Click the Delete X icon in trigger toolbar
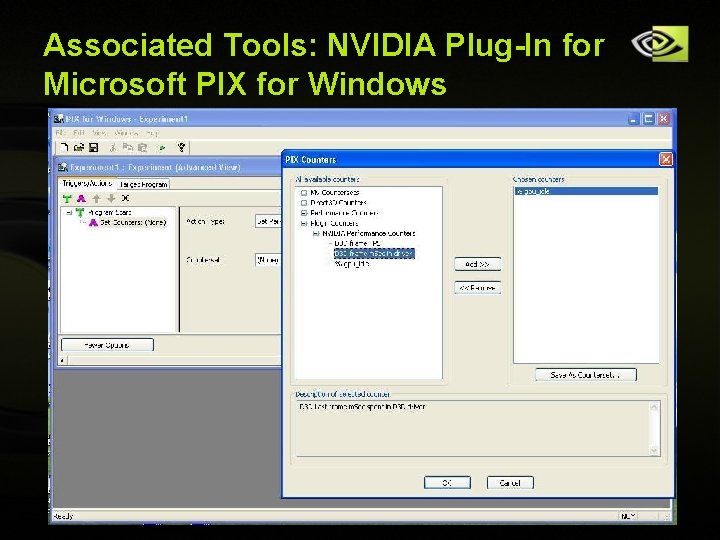This screenshot has width=720, height=540. 125,198
